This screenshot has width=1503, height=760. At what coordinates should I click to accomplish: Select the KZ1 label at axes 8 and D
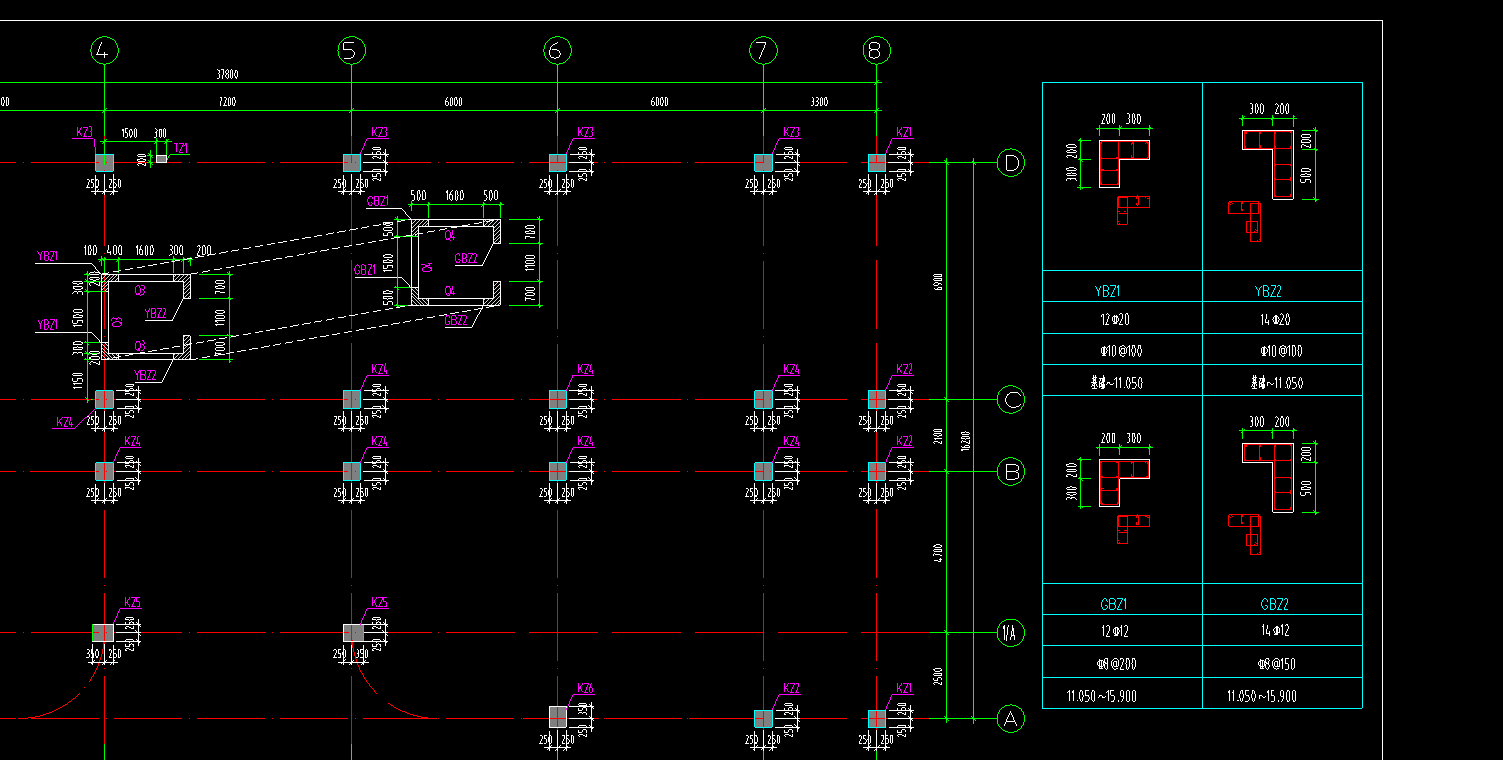(904, 132)
